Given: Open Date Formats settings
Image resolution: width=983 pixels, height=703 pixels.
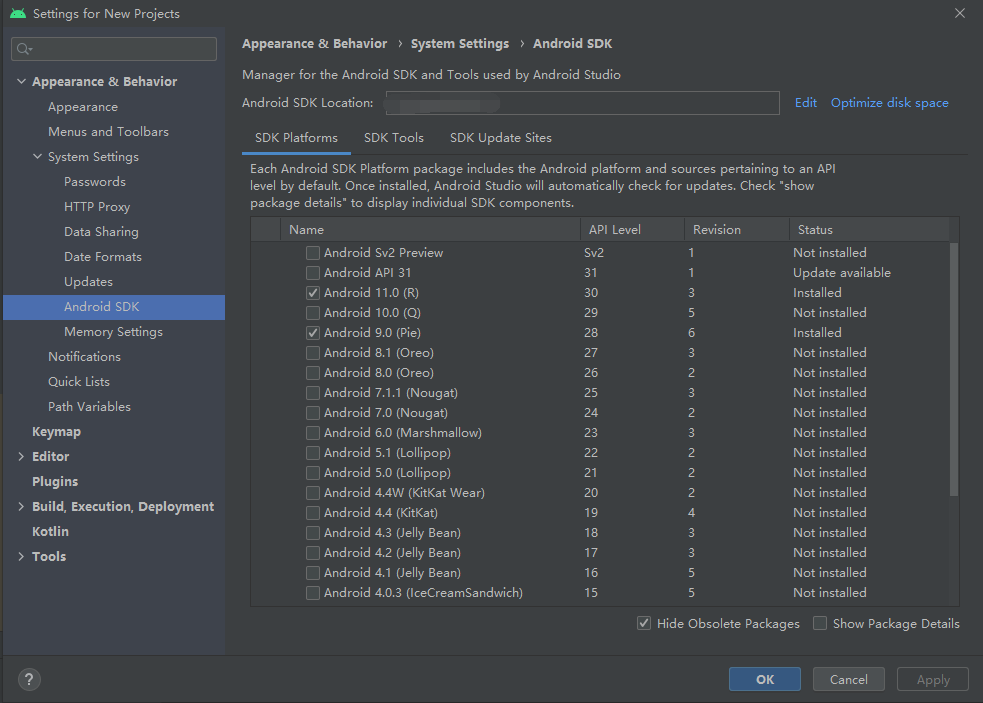Looking at the screenshot, I should coord(103,256).
